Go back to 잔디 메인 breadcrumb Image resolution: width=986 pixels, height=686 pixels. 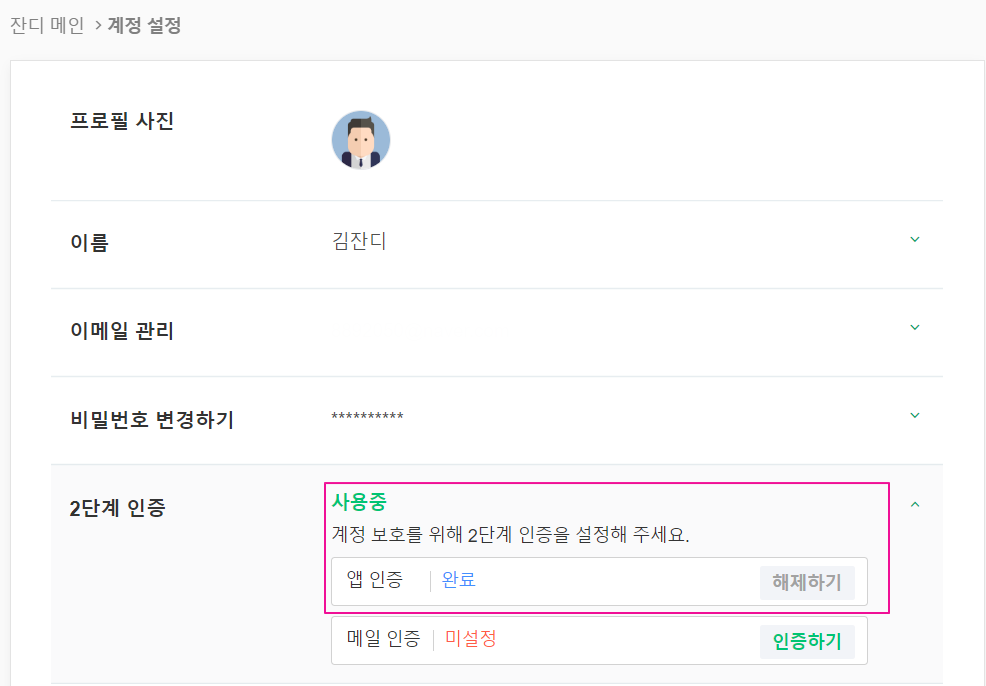(47, 25)
